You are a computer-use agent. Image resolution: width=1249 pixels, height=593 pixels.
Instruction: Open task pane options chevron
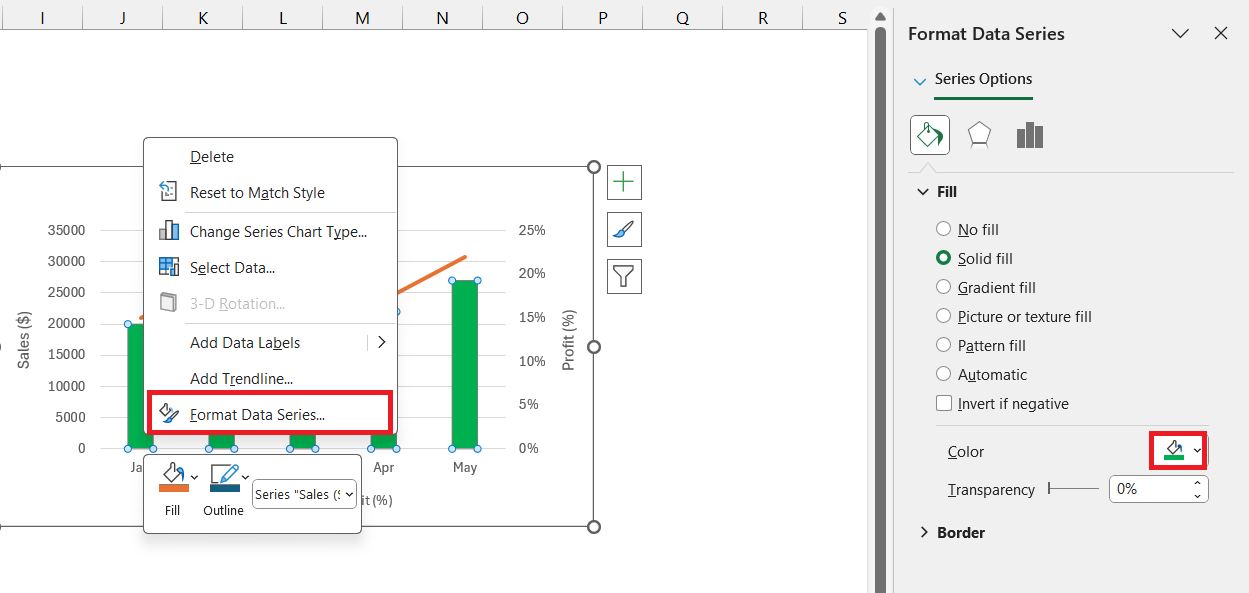pos(1180,33)
